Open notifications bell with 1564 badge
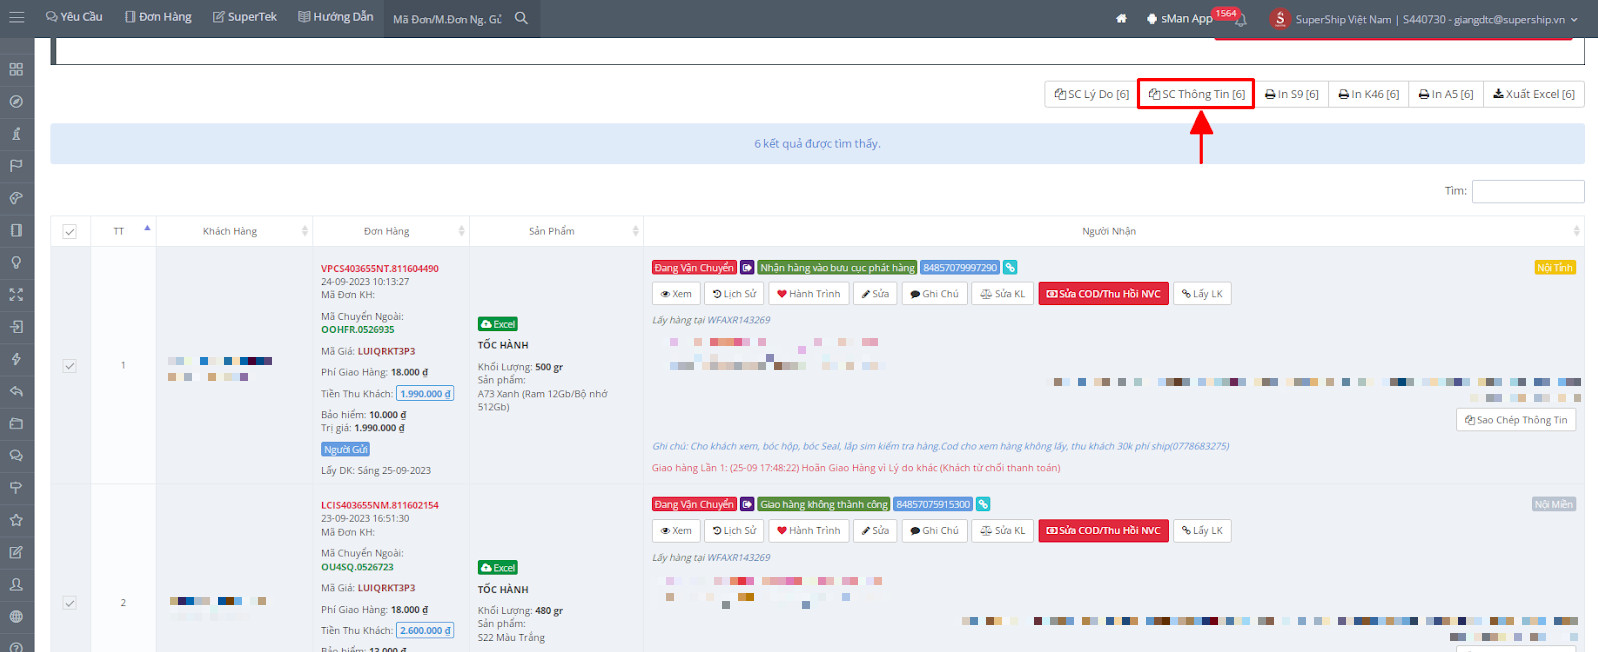The width and height of the screenshot is (1598, 652). [1240, 19]
